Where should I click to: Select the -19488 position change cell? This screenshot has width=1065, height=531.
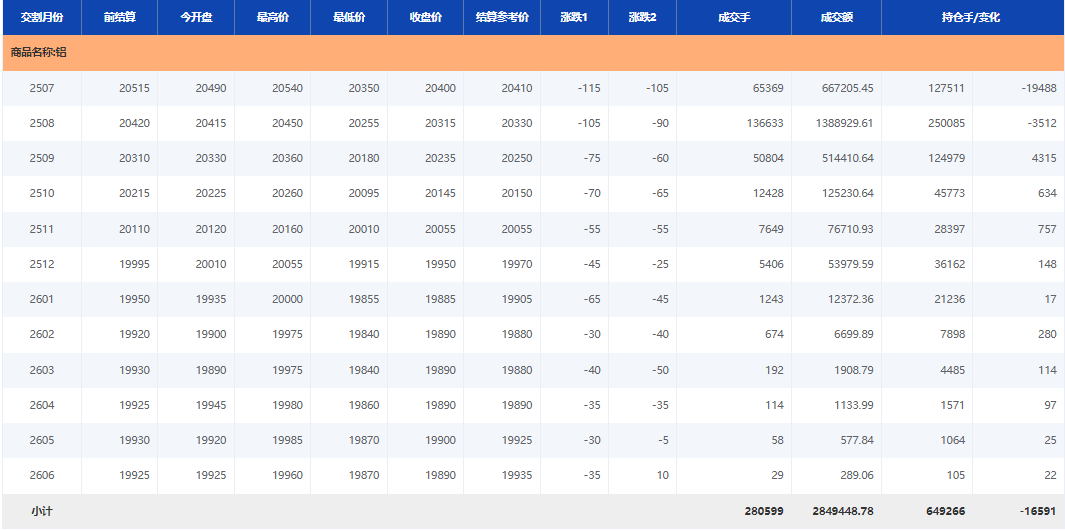[x=1038, y=88]
